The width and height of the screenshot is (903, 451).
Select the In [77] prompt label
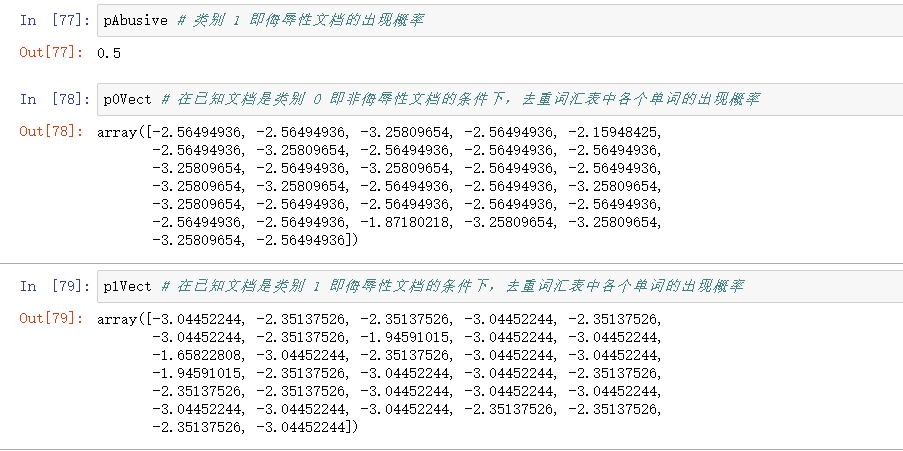[x=55, y=21]
